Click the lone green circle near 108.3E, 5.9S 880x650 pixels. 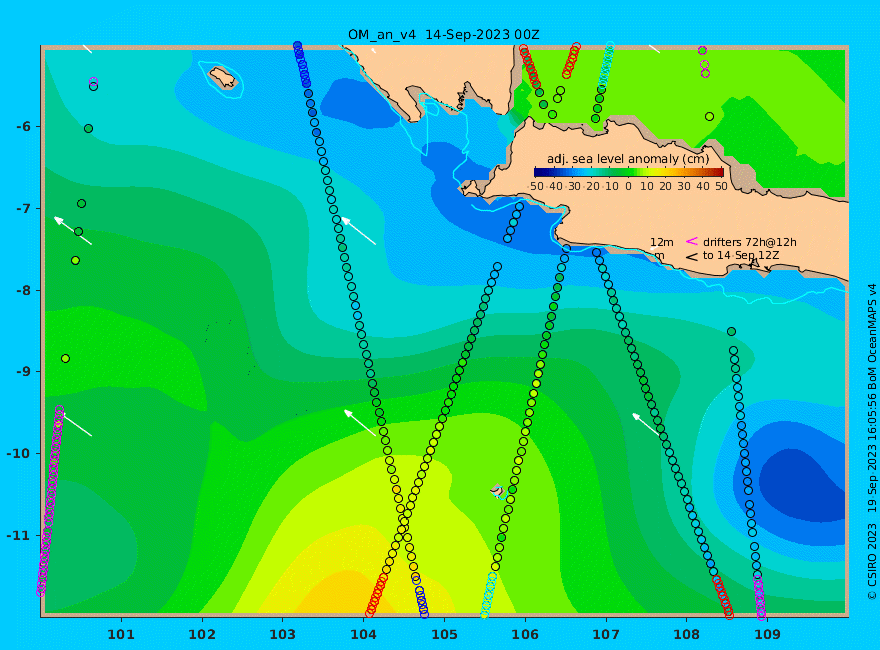point(709,117)
